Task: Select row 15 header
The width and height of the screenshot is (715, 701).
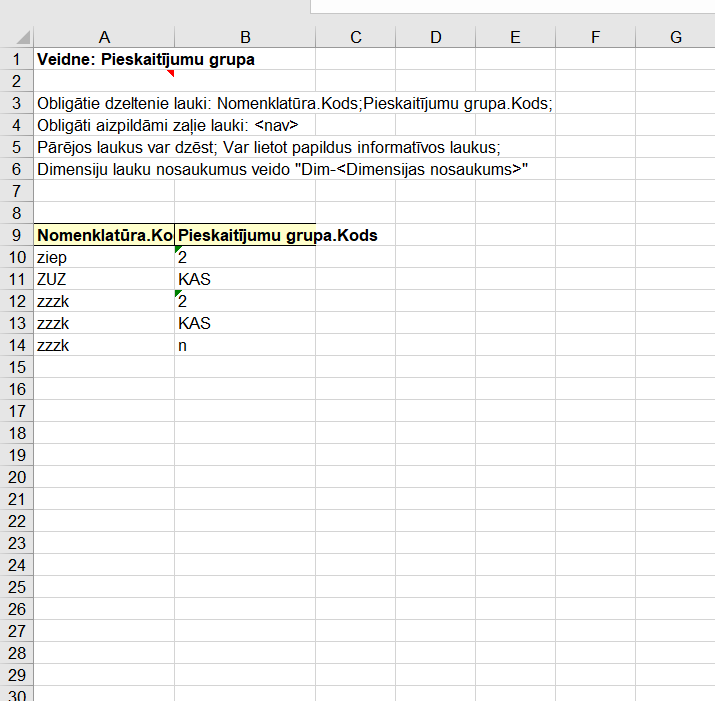Action: [16, 367]
